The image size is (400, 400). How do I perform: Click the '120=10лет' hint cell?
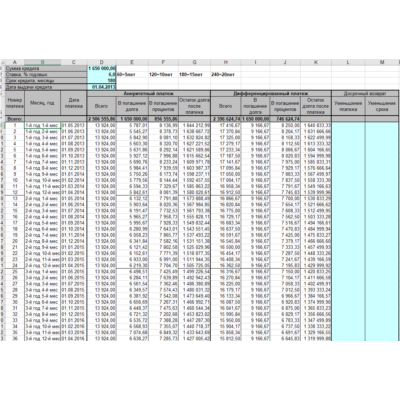point(160,75)
